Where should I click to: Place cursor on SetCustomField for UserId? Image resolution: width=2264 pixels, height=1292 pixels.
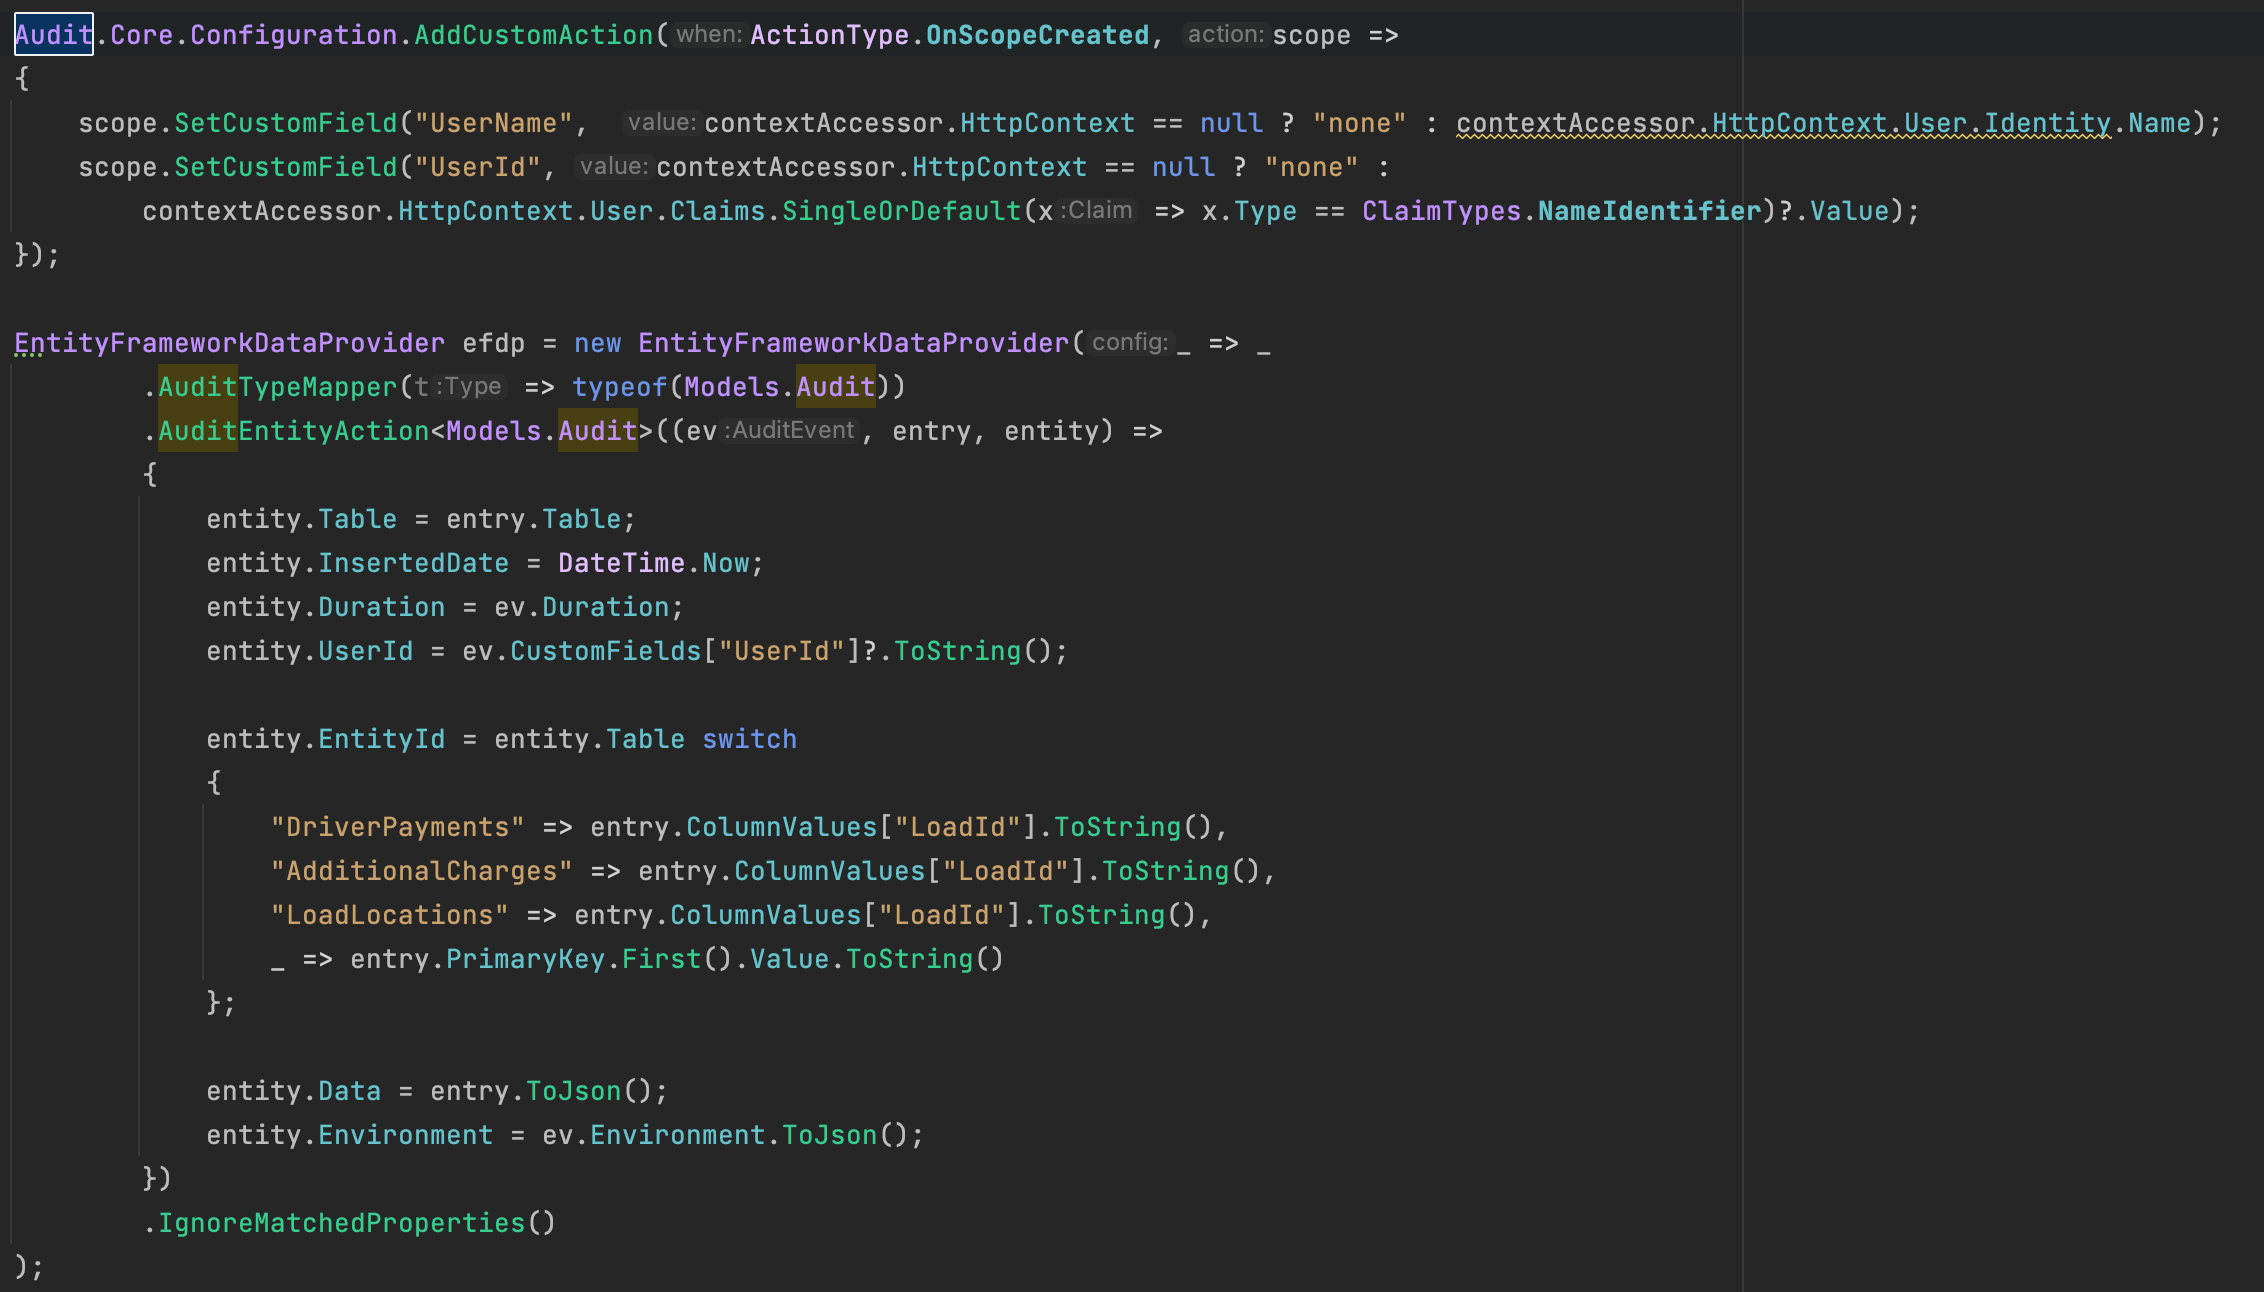[285, 166]
